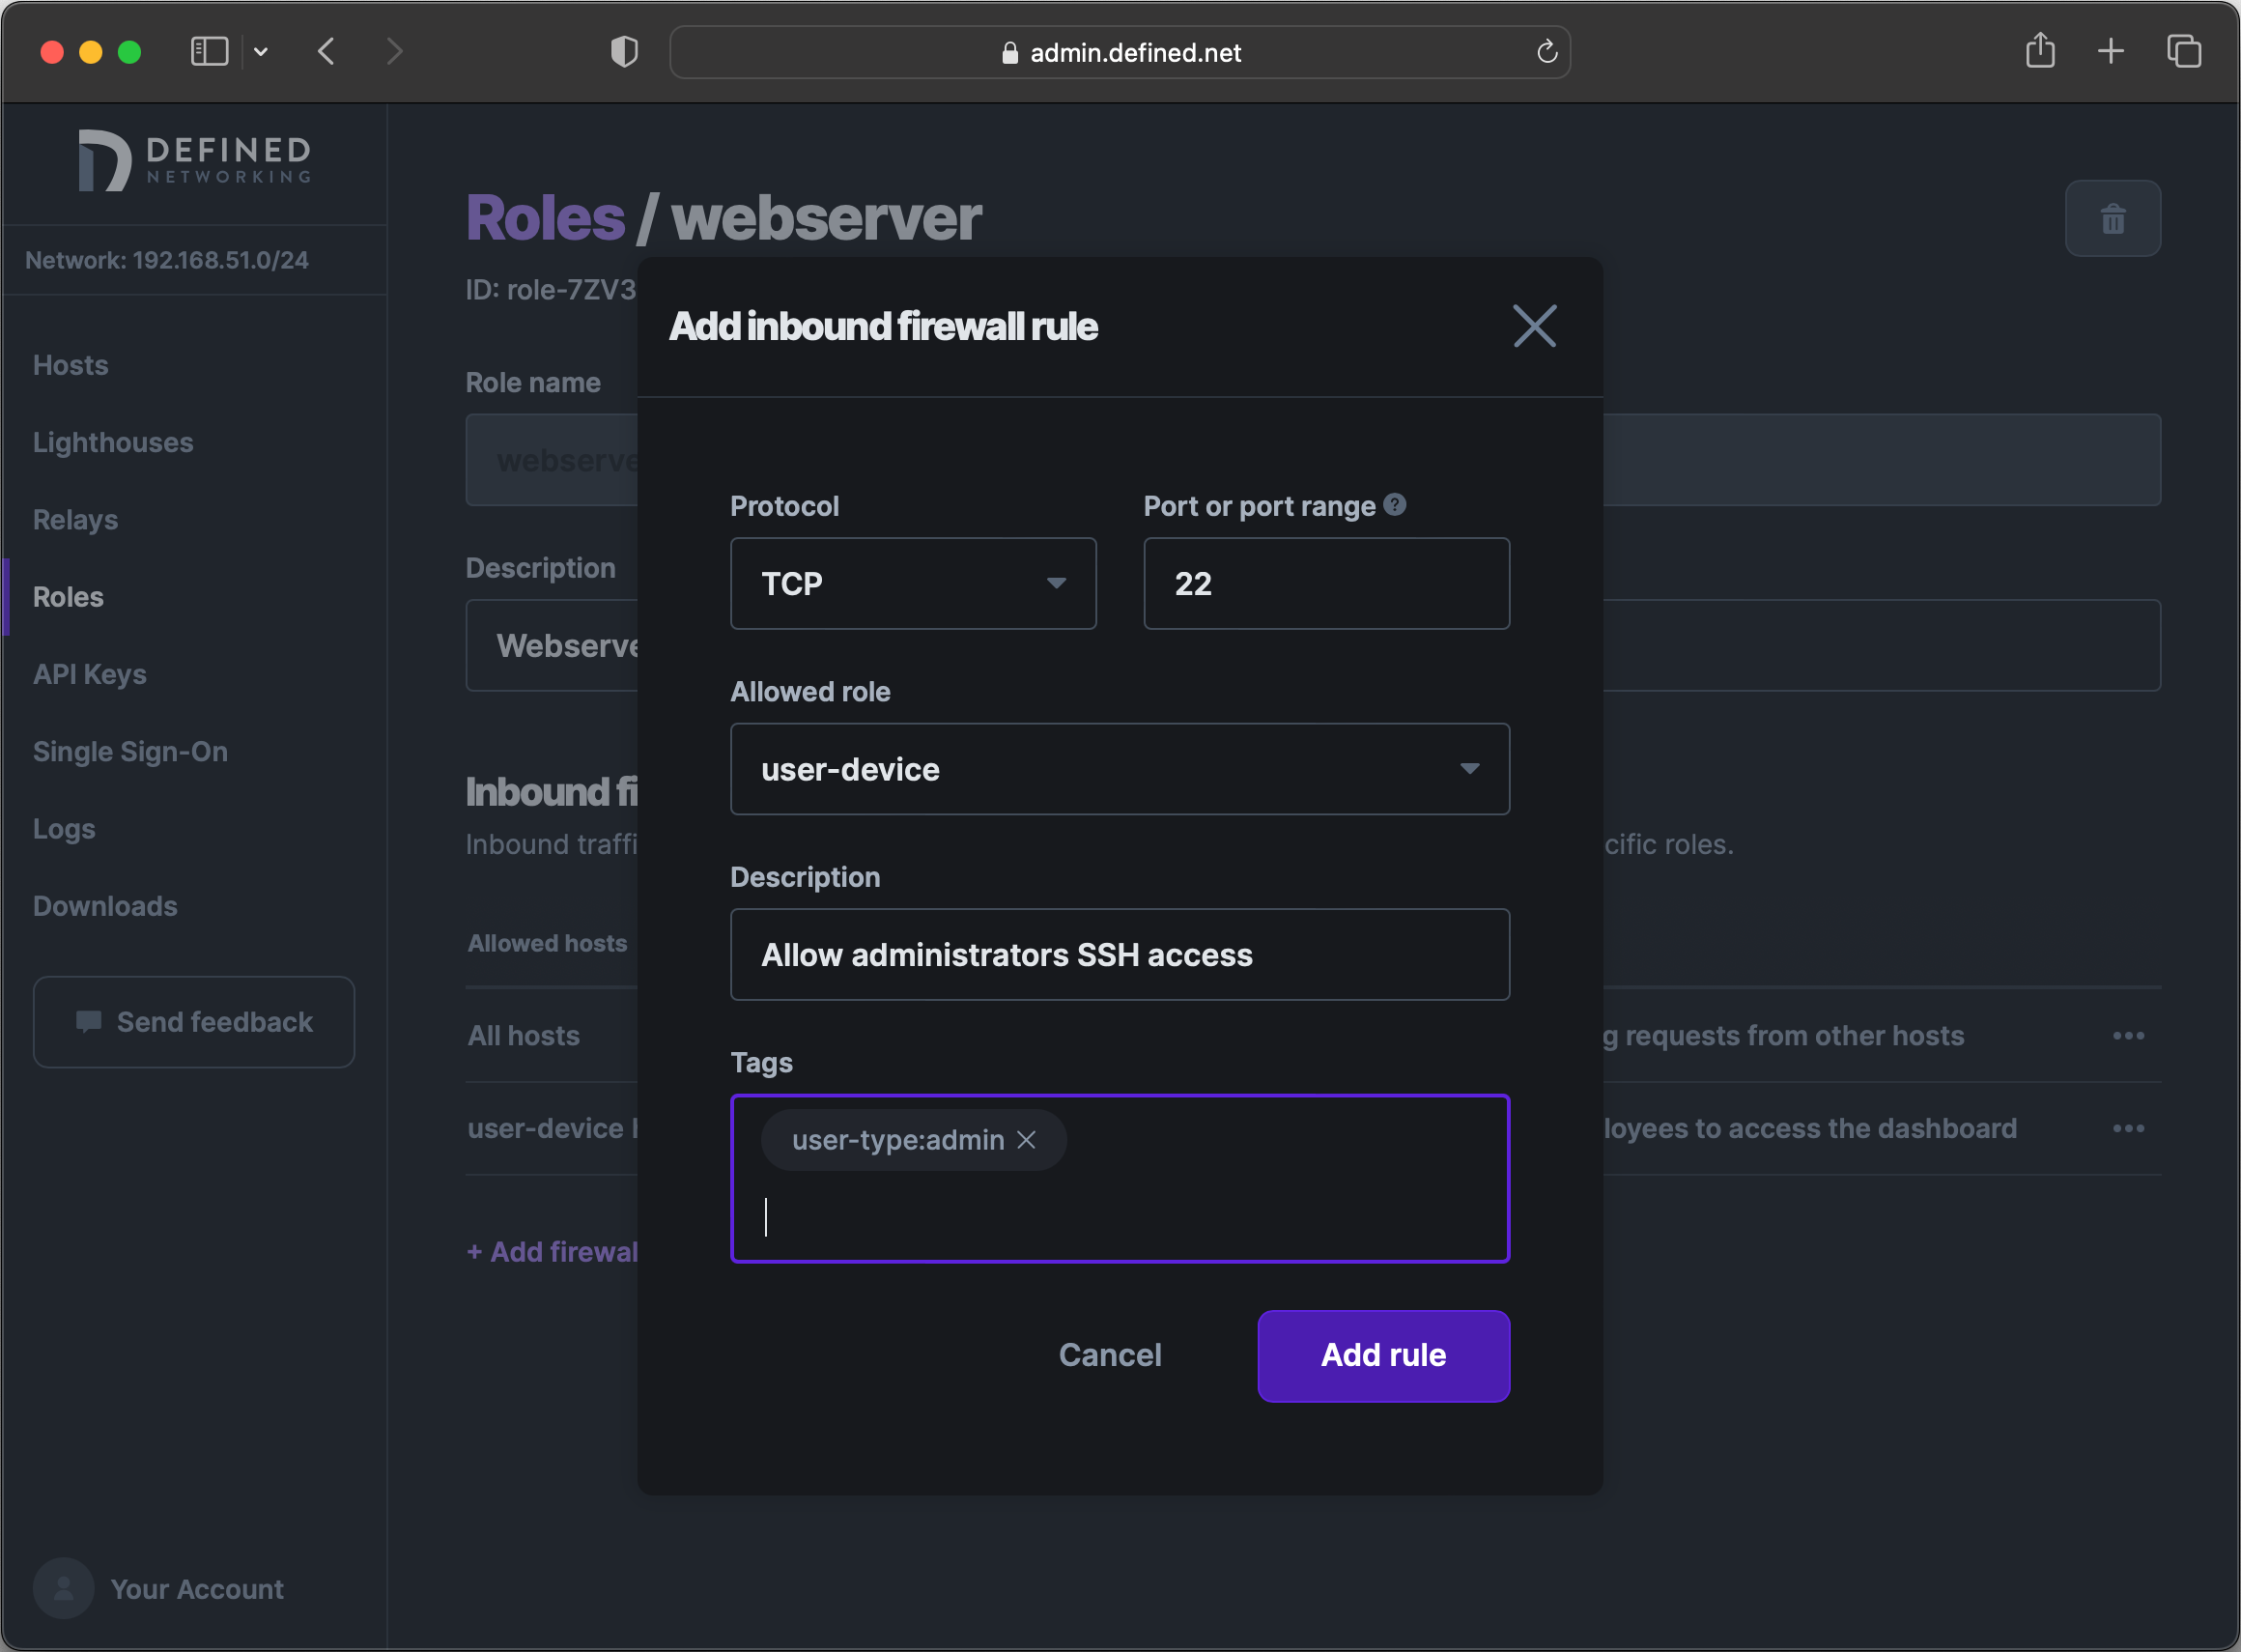
Task: Click the Your Account avatar icon
Action: 63,1588
